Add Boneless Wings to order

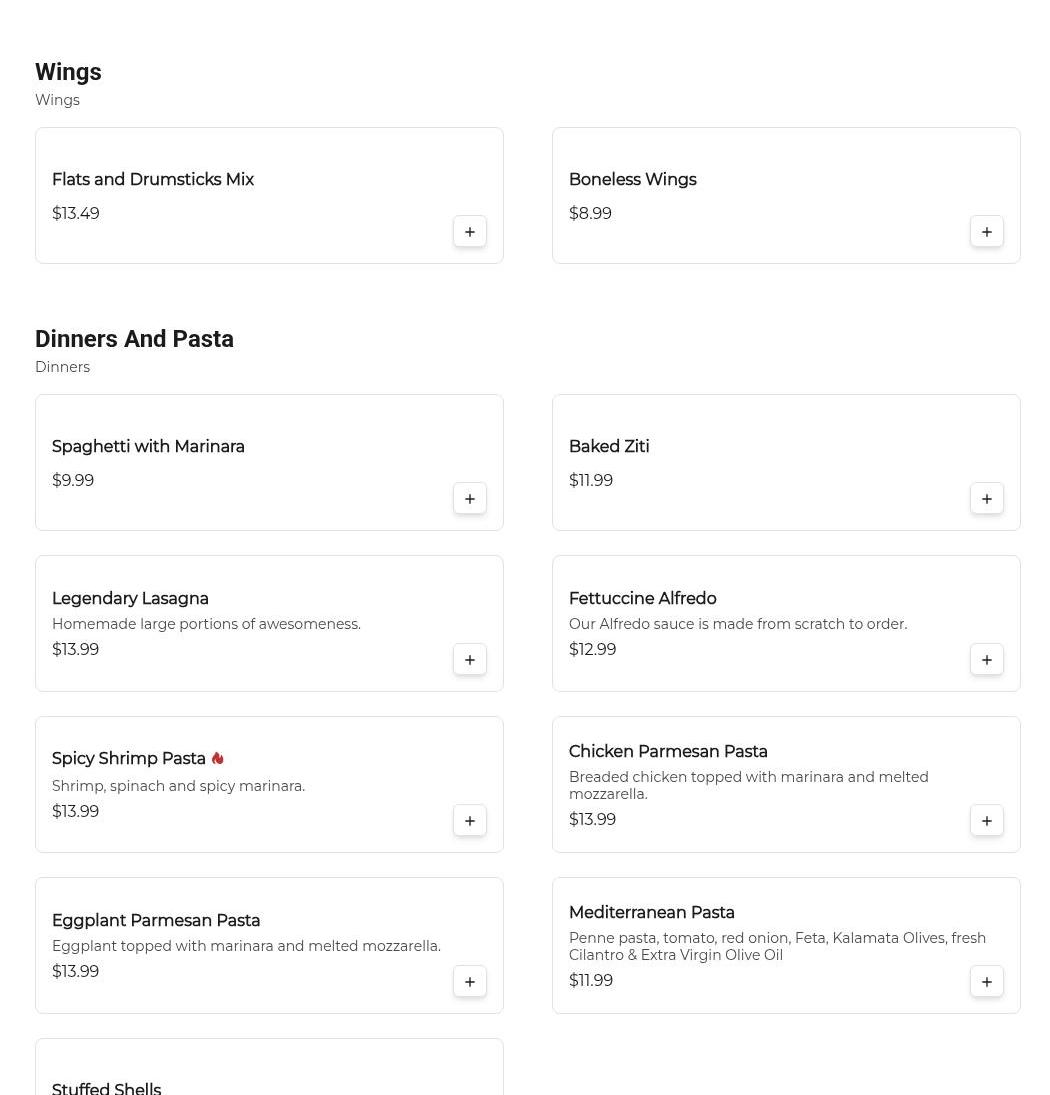pos(987,232)
